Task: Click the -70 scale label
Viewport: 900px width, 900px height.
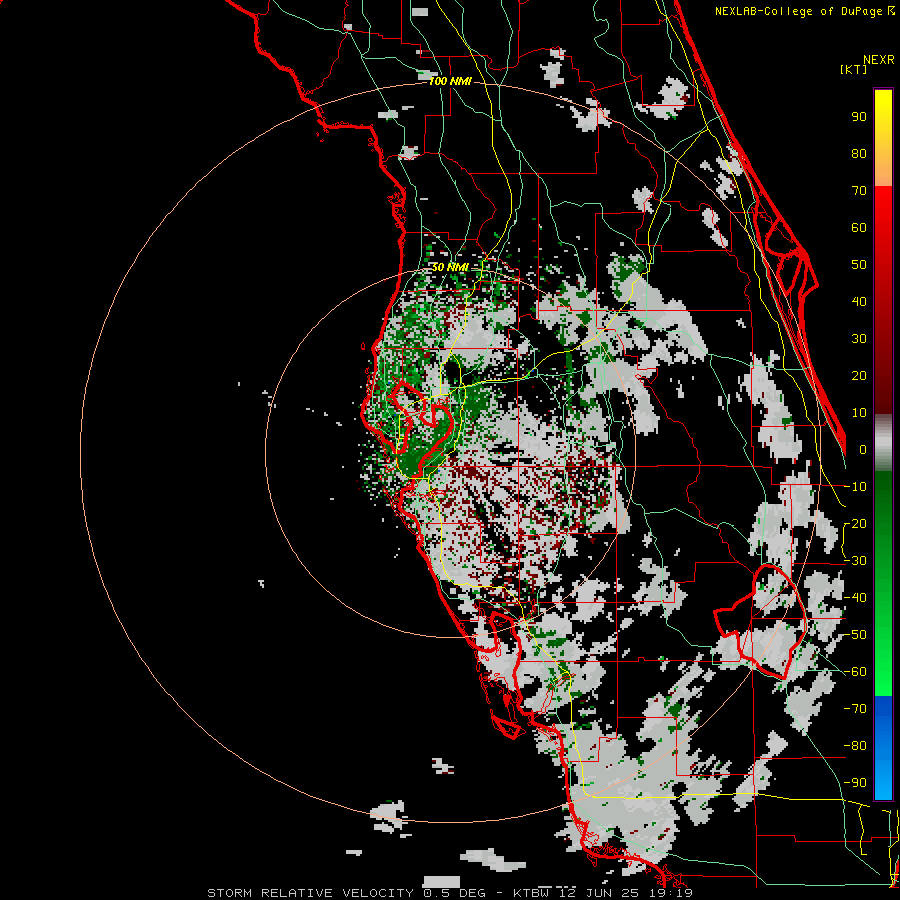Action: pyautogui.click(x=855, y=708)
